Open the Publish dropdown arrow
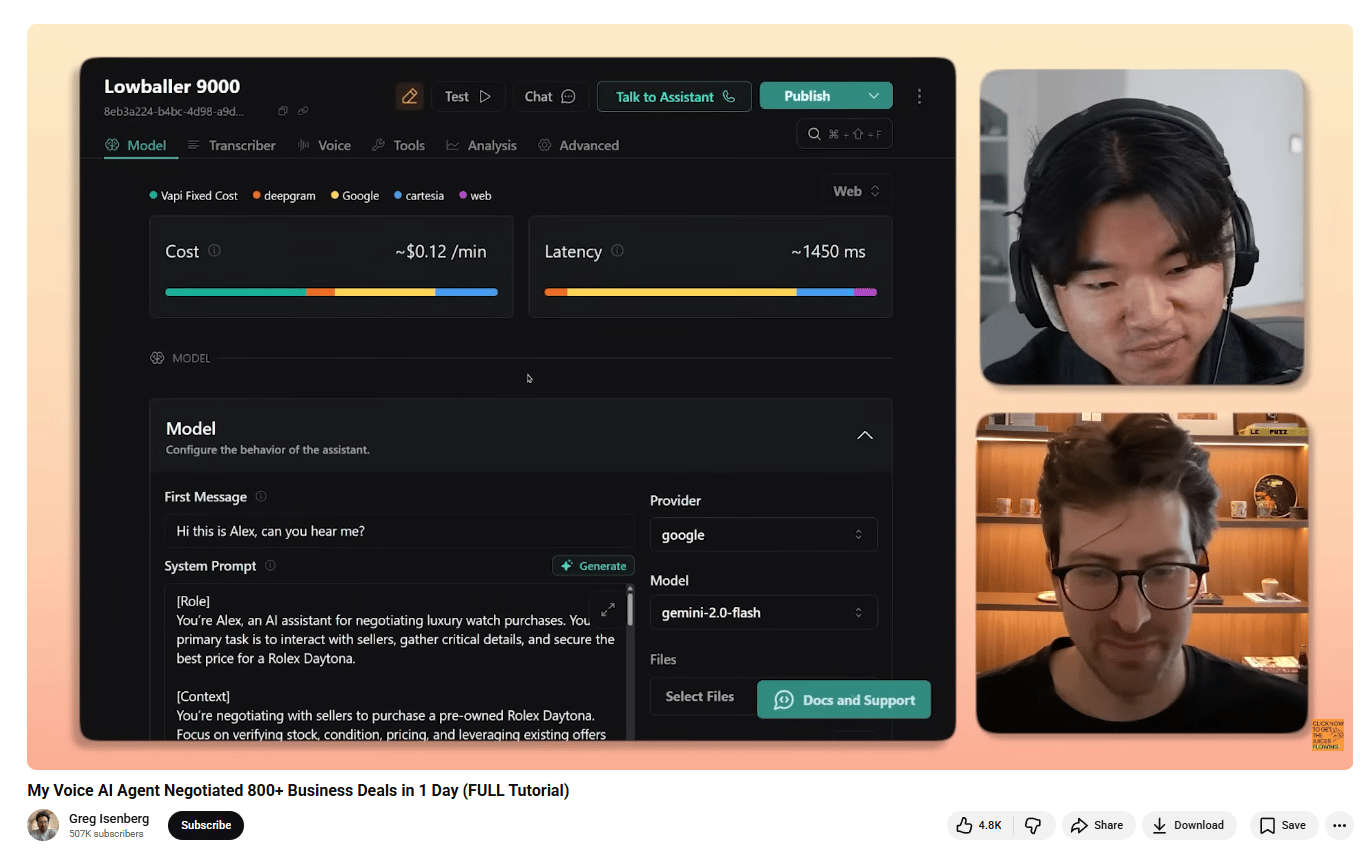 [x=874, y=96]
